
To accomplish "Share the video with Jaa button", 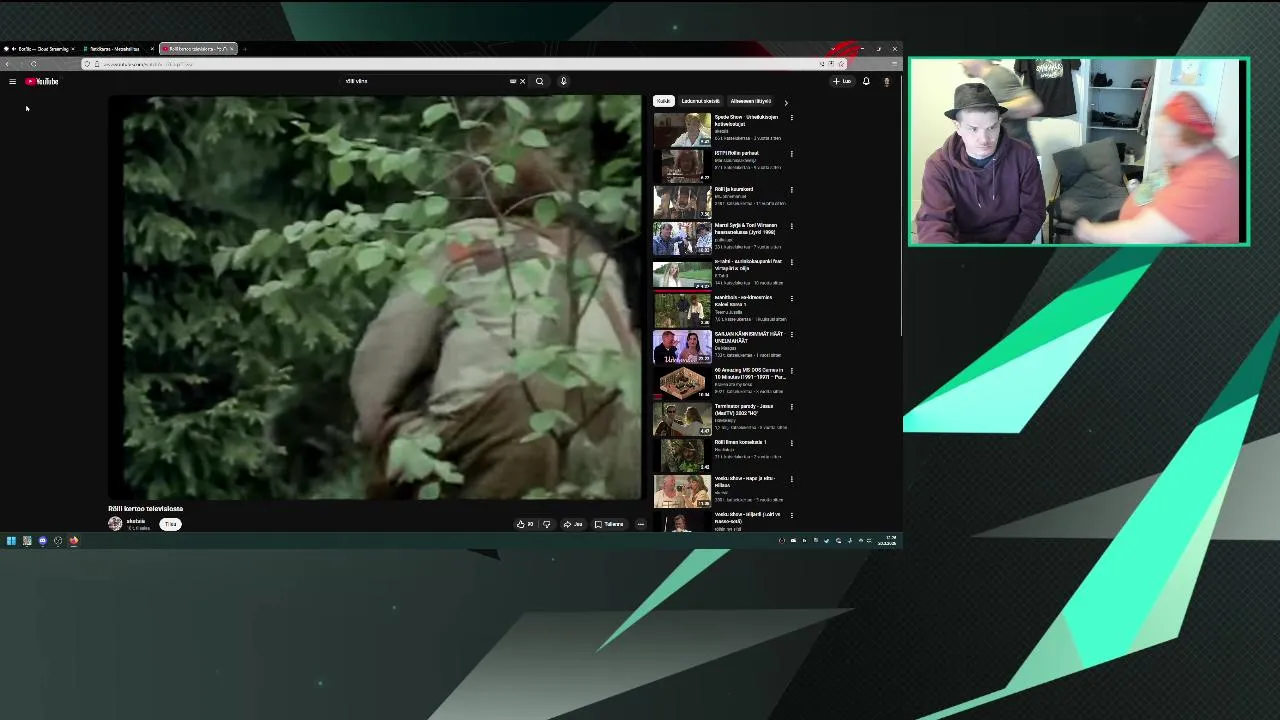I will (x=573, y=524).
